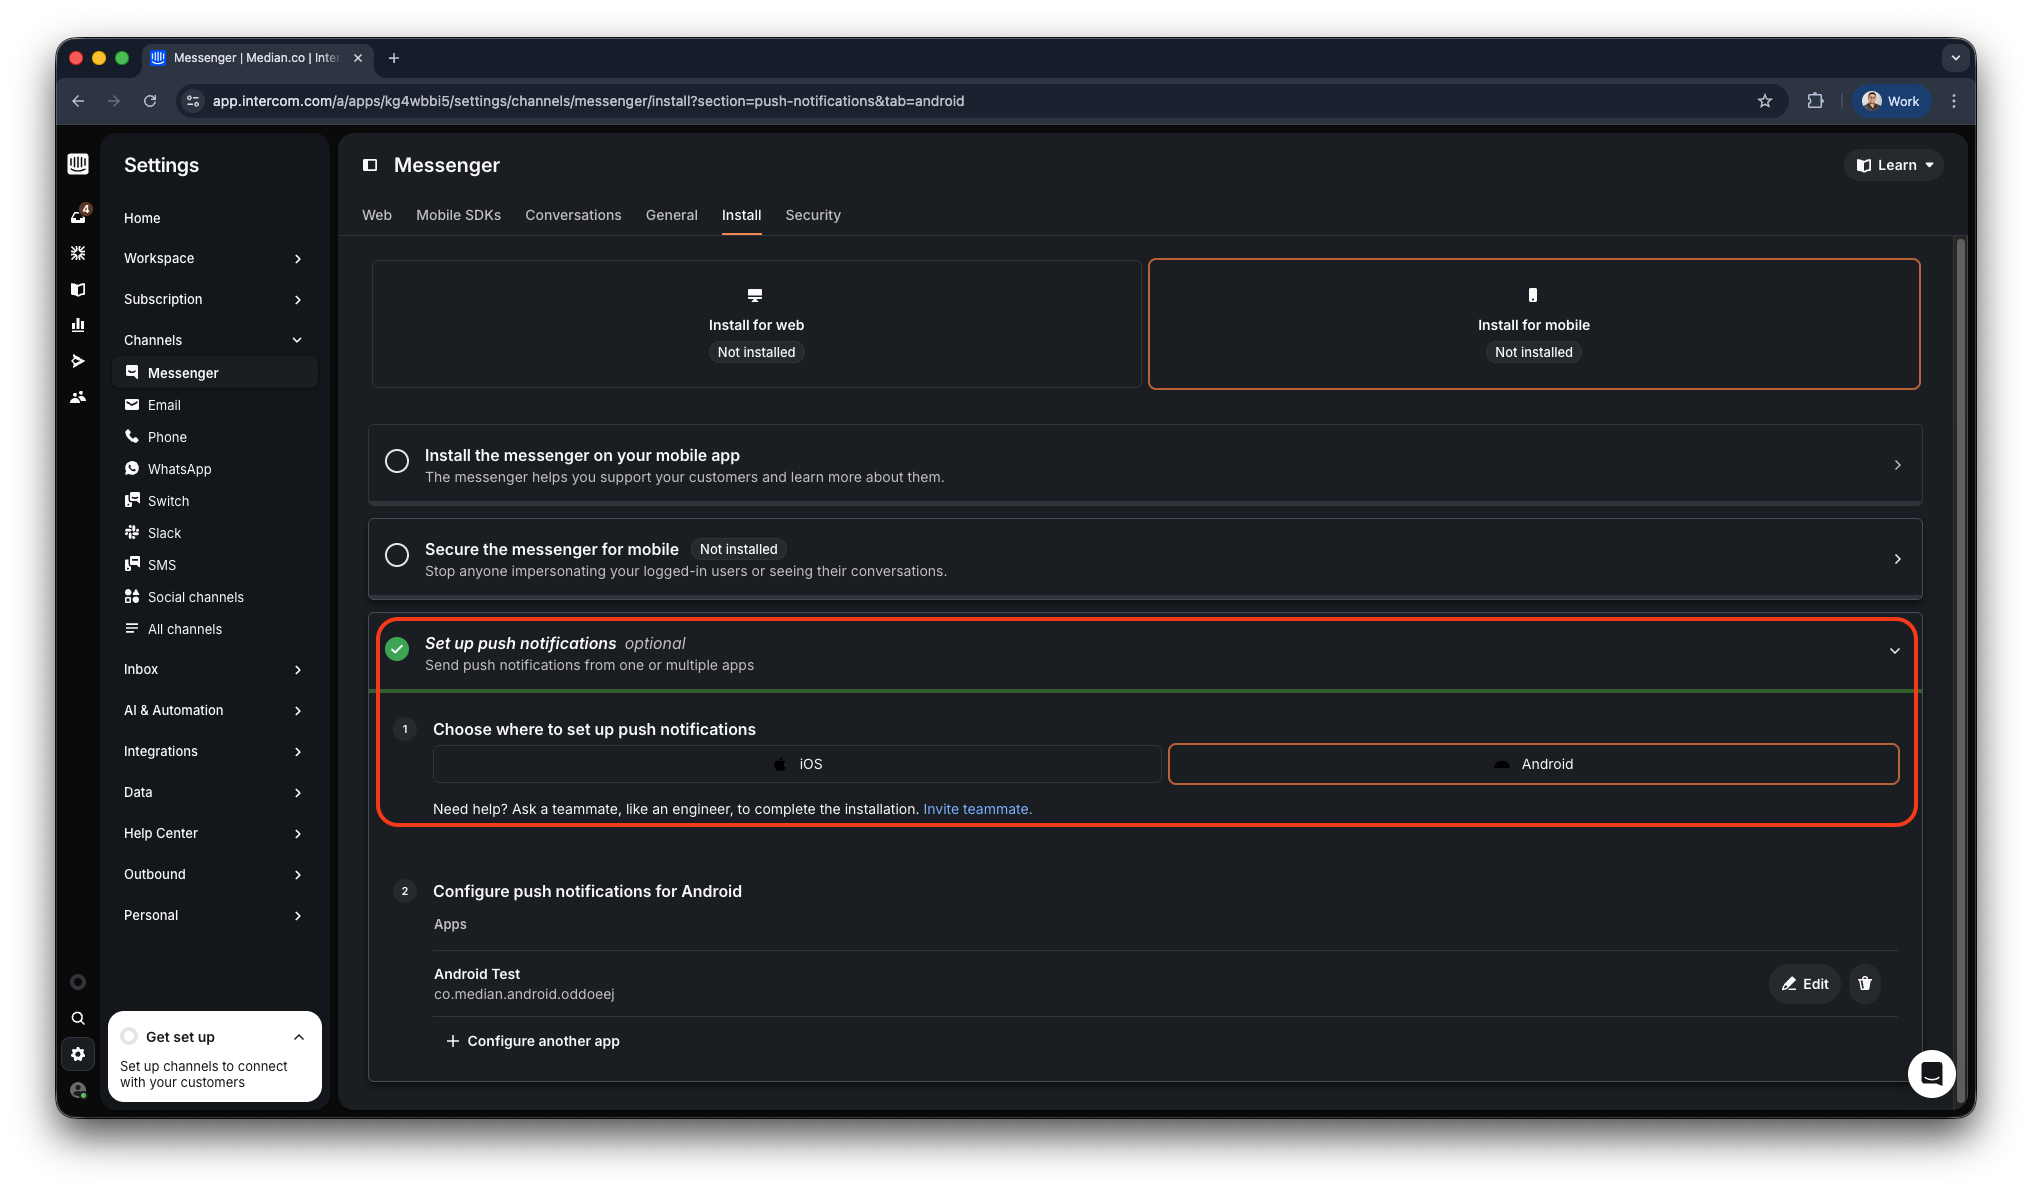Click the Reports bar chart sidebar icon
The height and width of the screenshot is (1192, 2032).
78,325
